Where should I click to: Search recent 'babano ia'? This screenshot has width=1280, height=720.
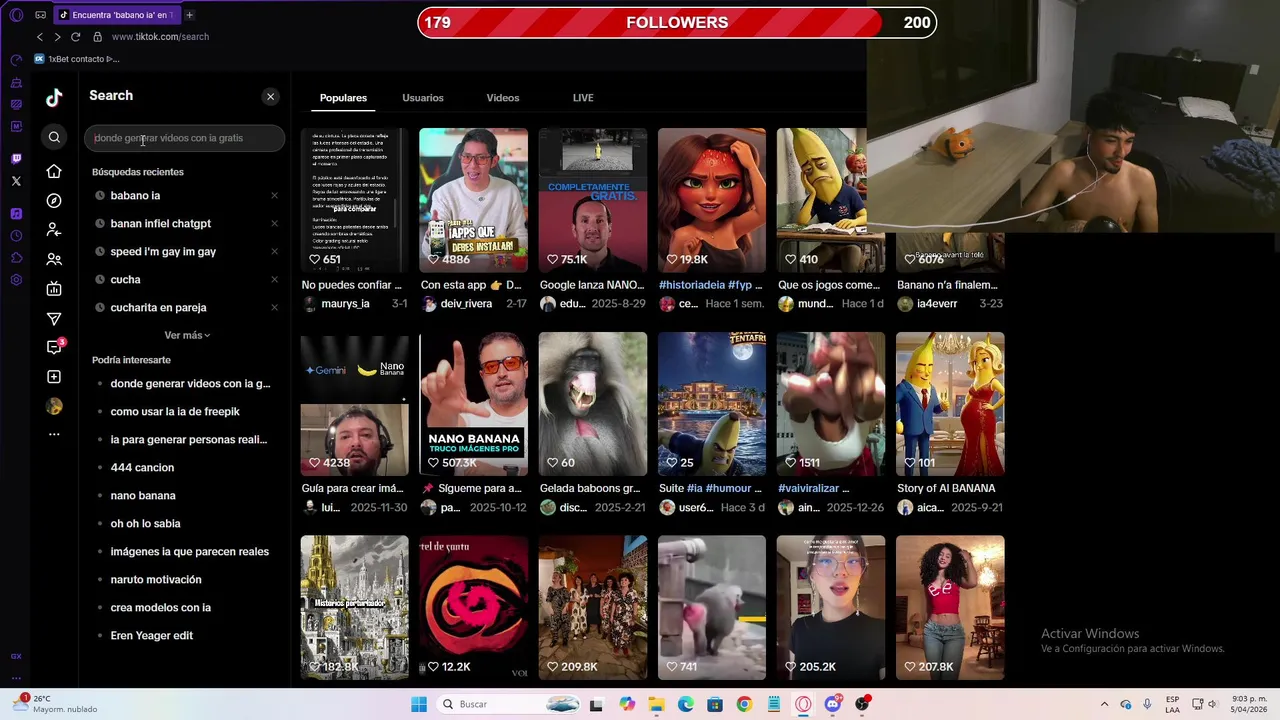(135, 196)
